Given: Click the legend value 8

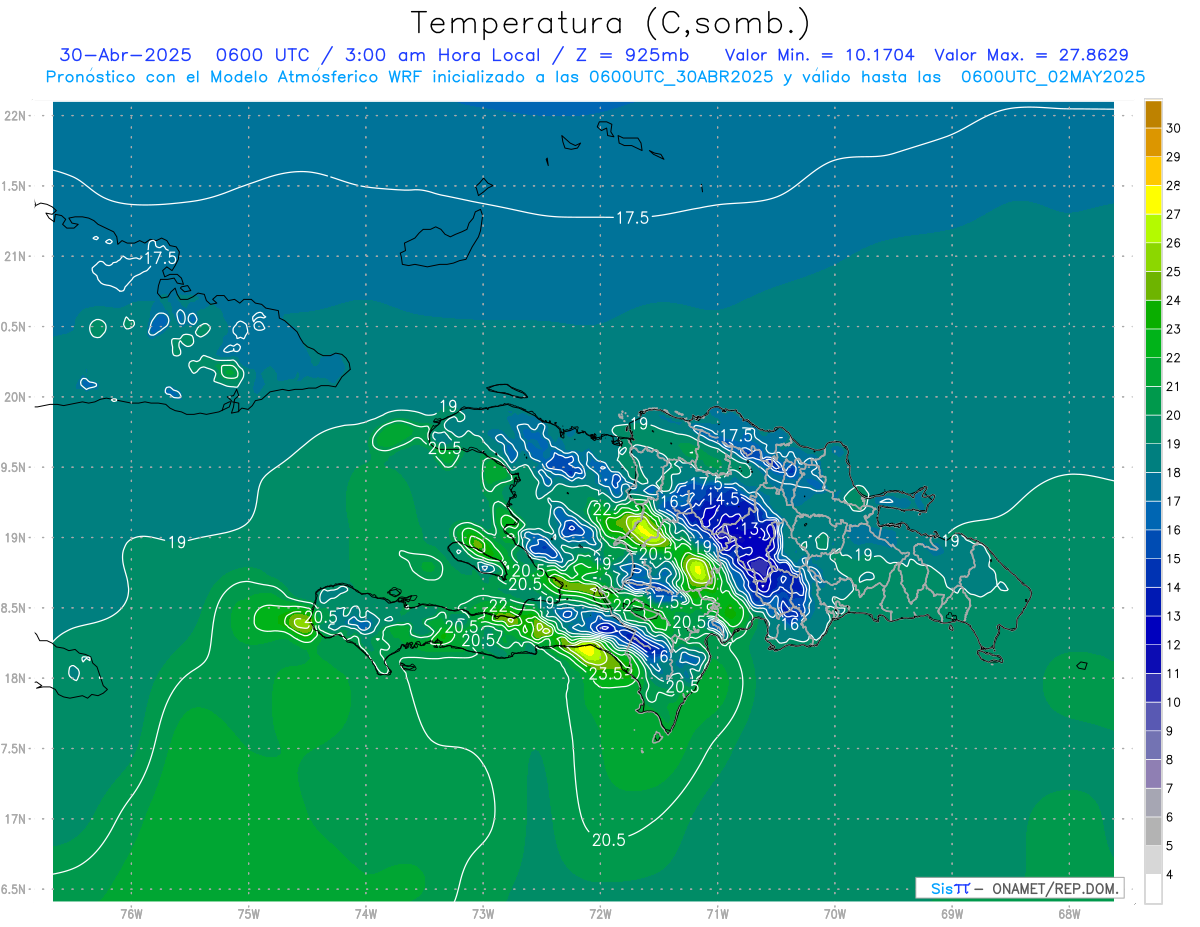Looking at the screenshot, I should pyautogui.click(x=1172, y=760).
